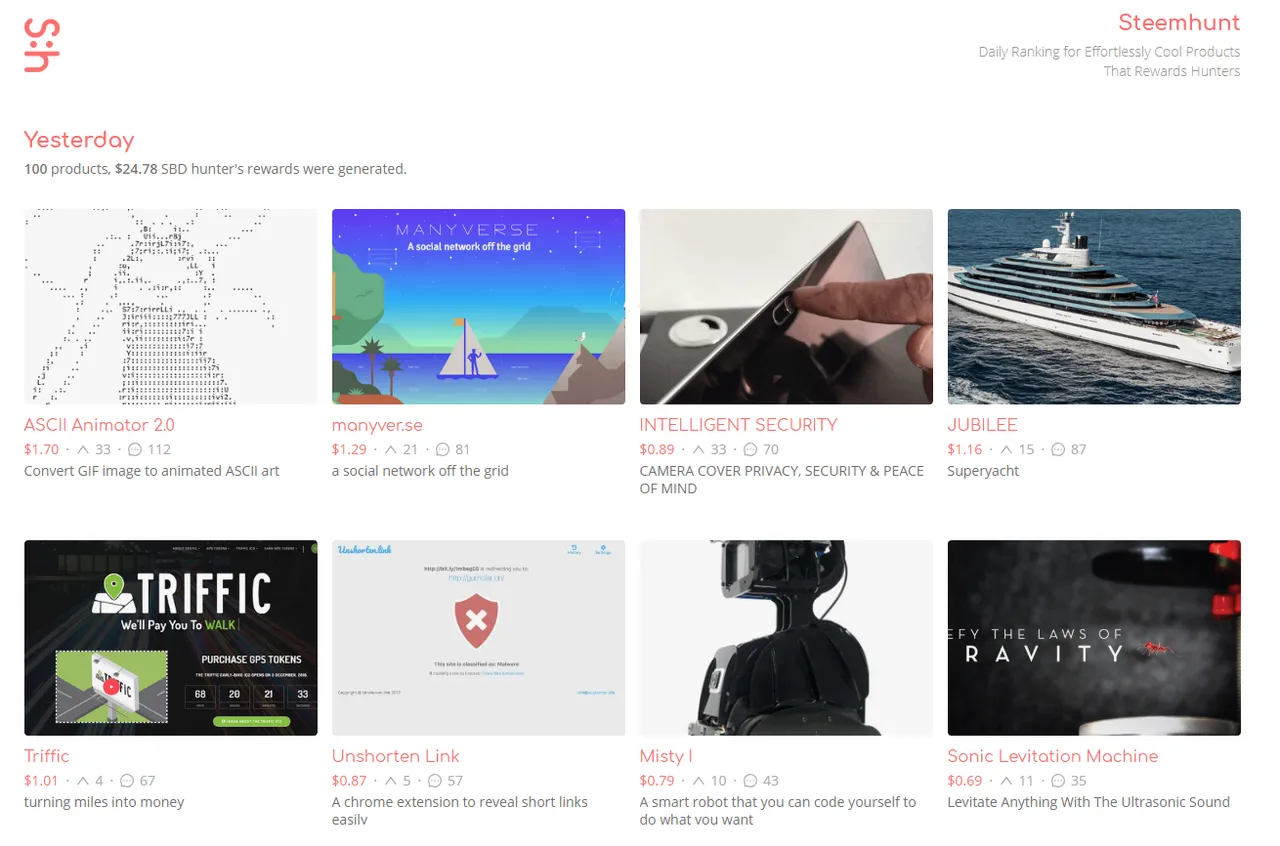Screen dimensions: 1280x846
Task: Click upvote arrow on INTELLIGENT SECURITY
Action: (x=699, y=450)
